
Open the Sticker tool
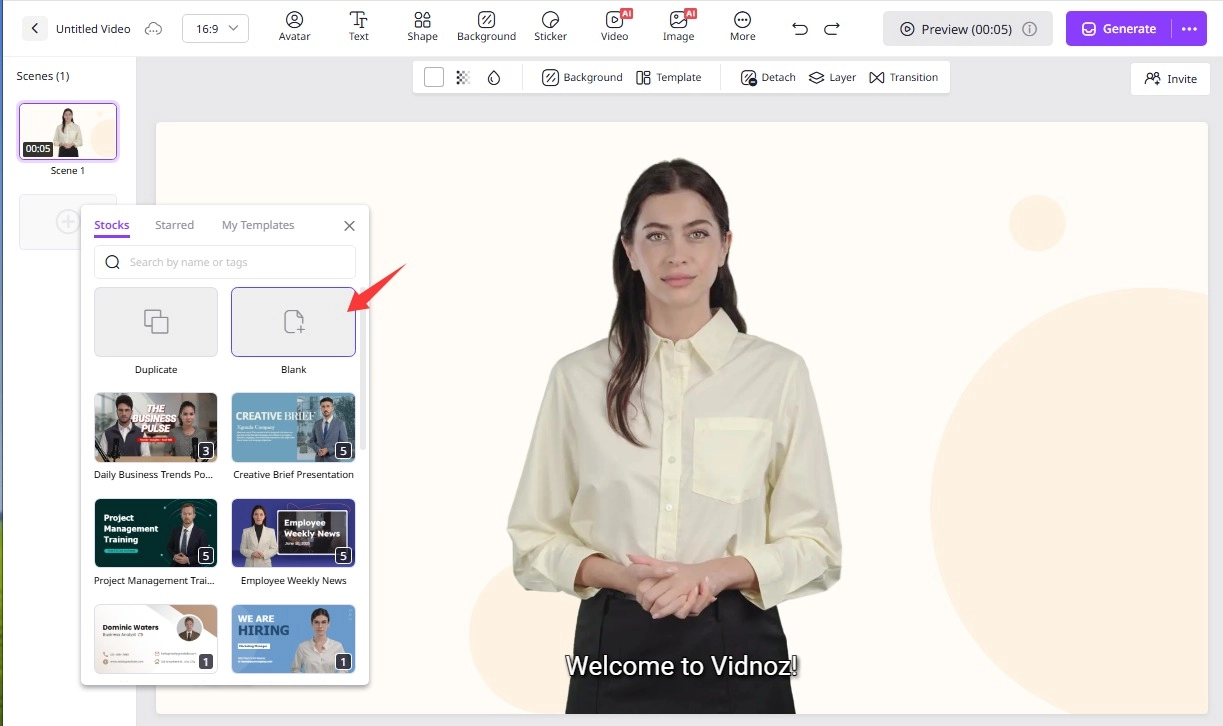pyautogui.click(x=550, y=27)
